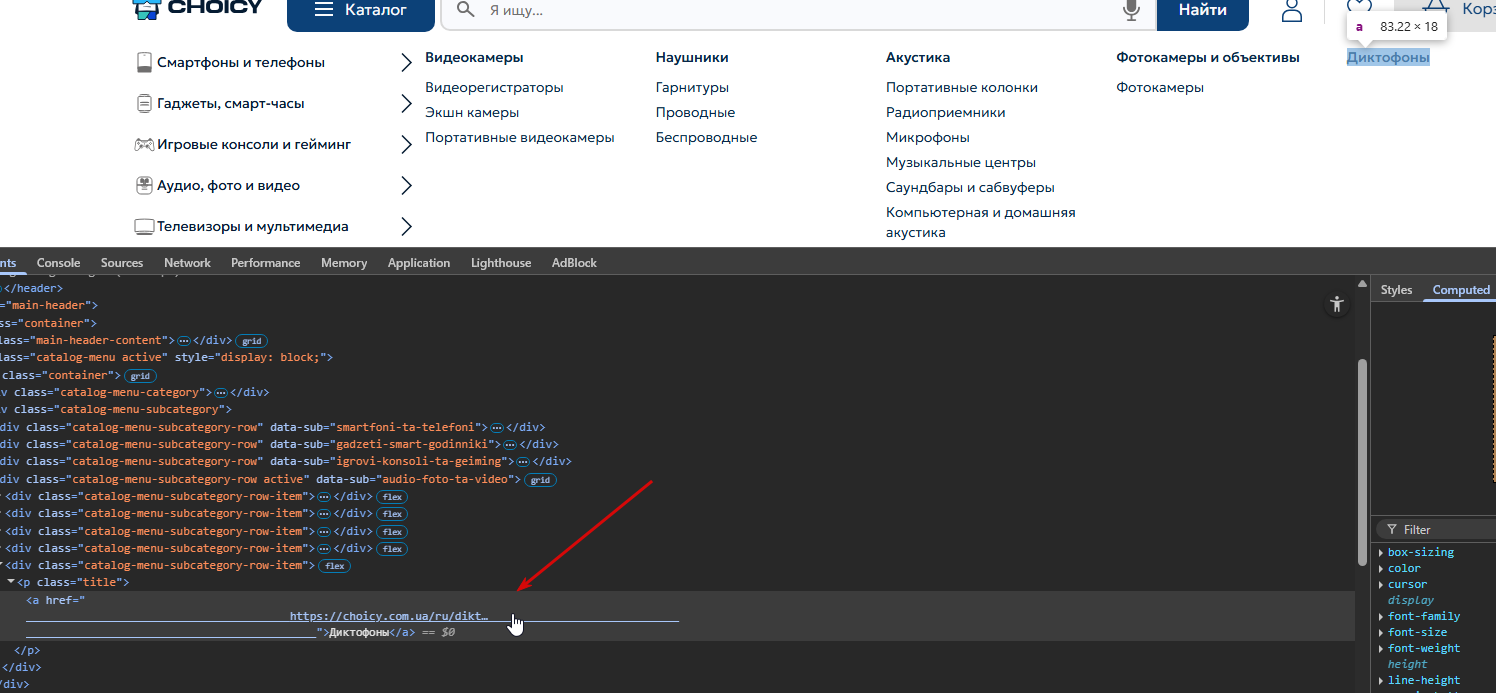Click the grid badge next to class container
The height and width of the screenshot is (693, 1496).
coord(140,376)
